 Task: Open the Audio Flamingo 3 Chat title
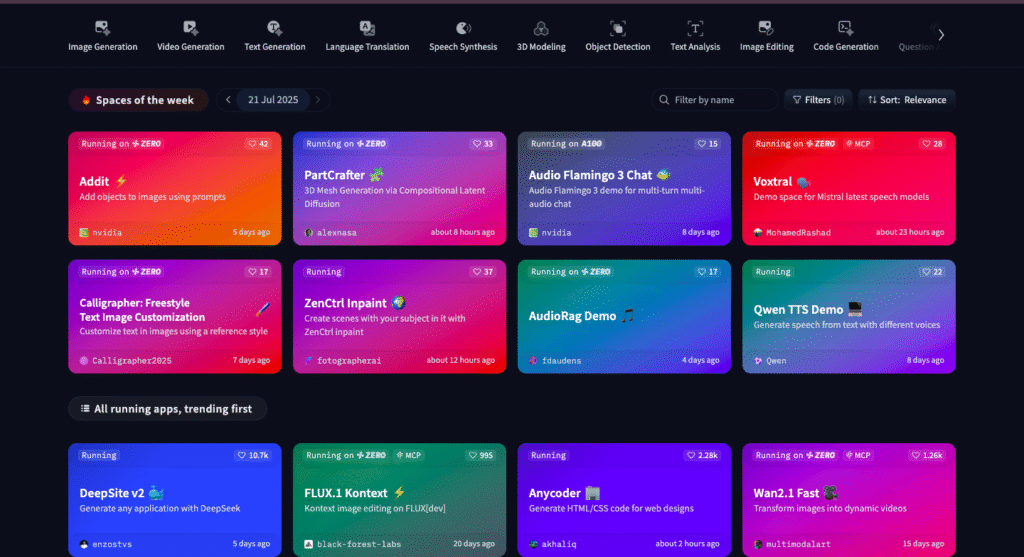pyautogui.click(x=590, y=175)
